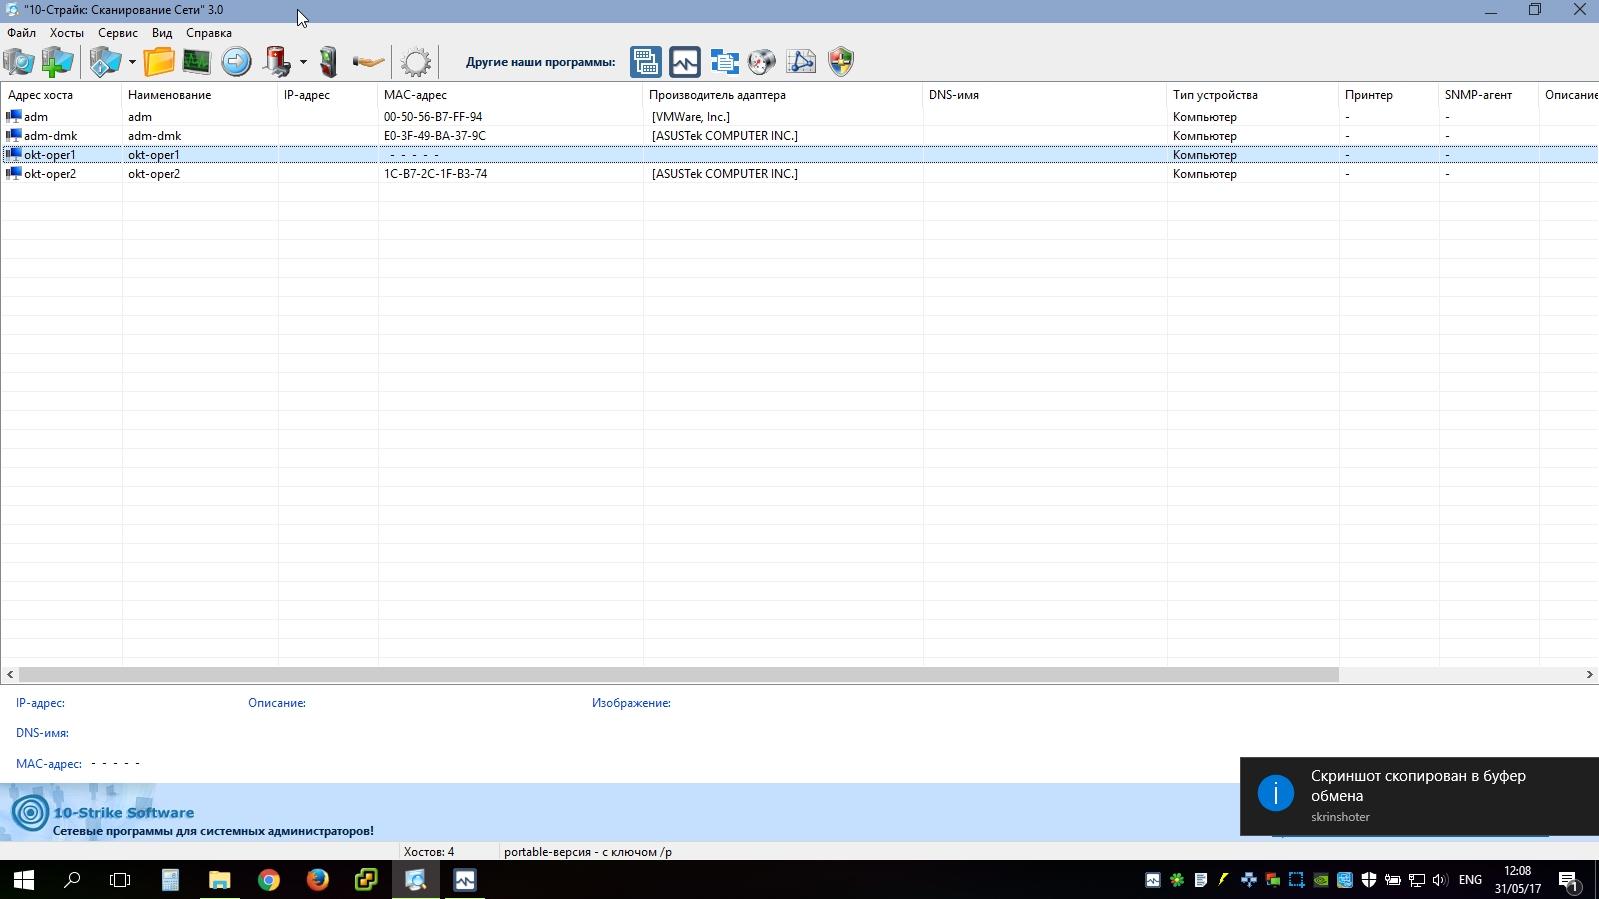Screen dimensions: 1599x899
Task: Open the blue documents inventory program icon
Action: tap(724, 62)
